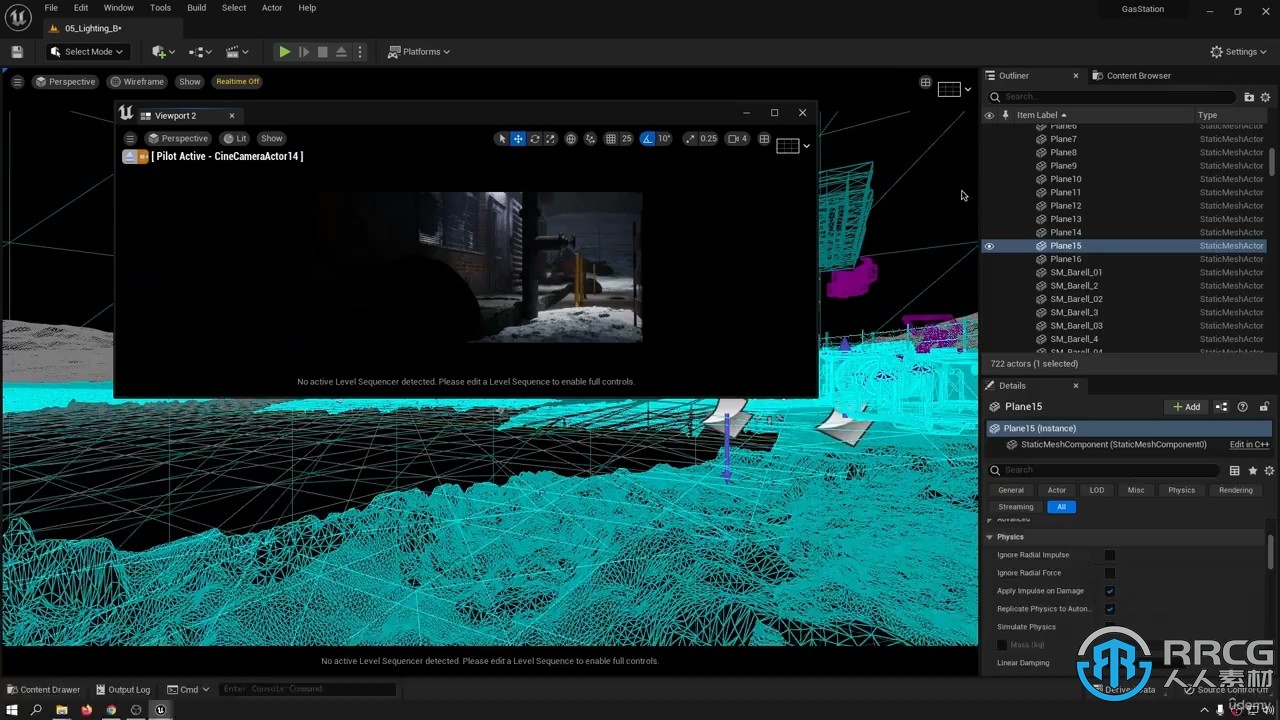Image resolution: width=1280 pixels, height=720 pixels.
Task: Toggle scale snapping icon in Viewport 2
Action: pyautogui.click(x=690, y=139)
